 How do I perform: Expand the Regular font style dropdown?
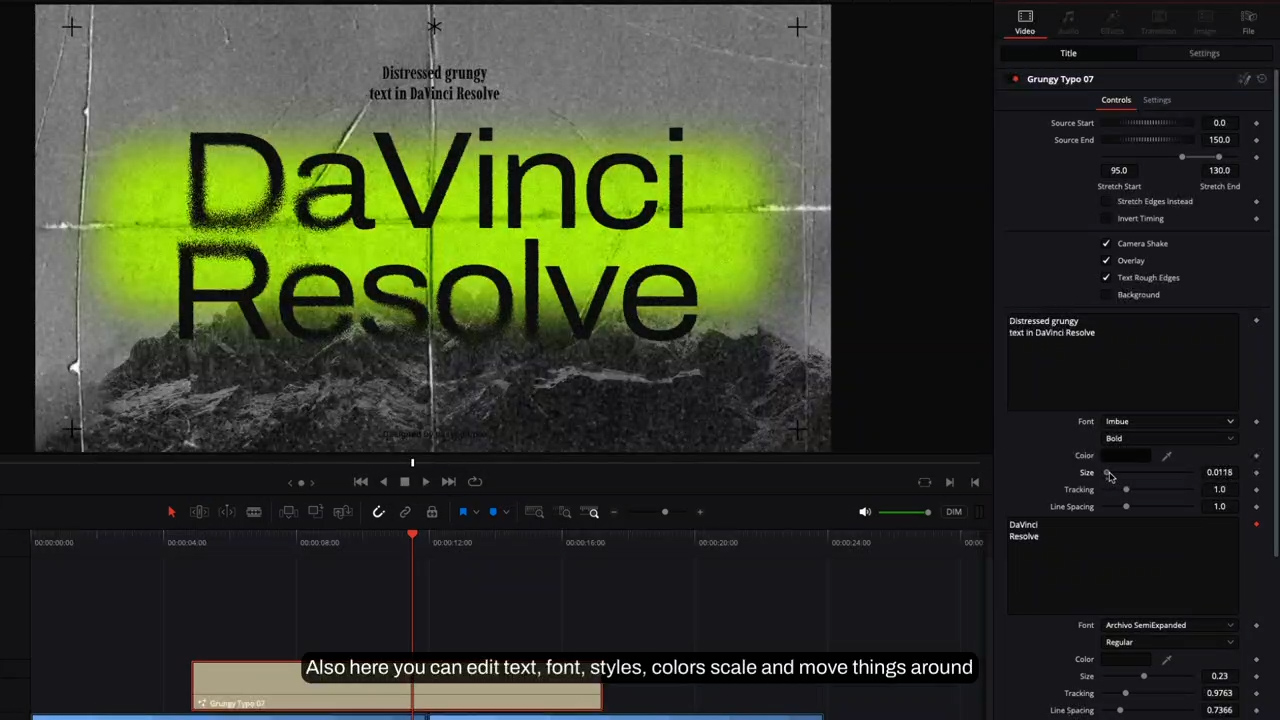pyautogui.click(x=1169, y=643)
